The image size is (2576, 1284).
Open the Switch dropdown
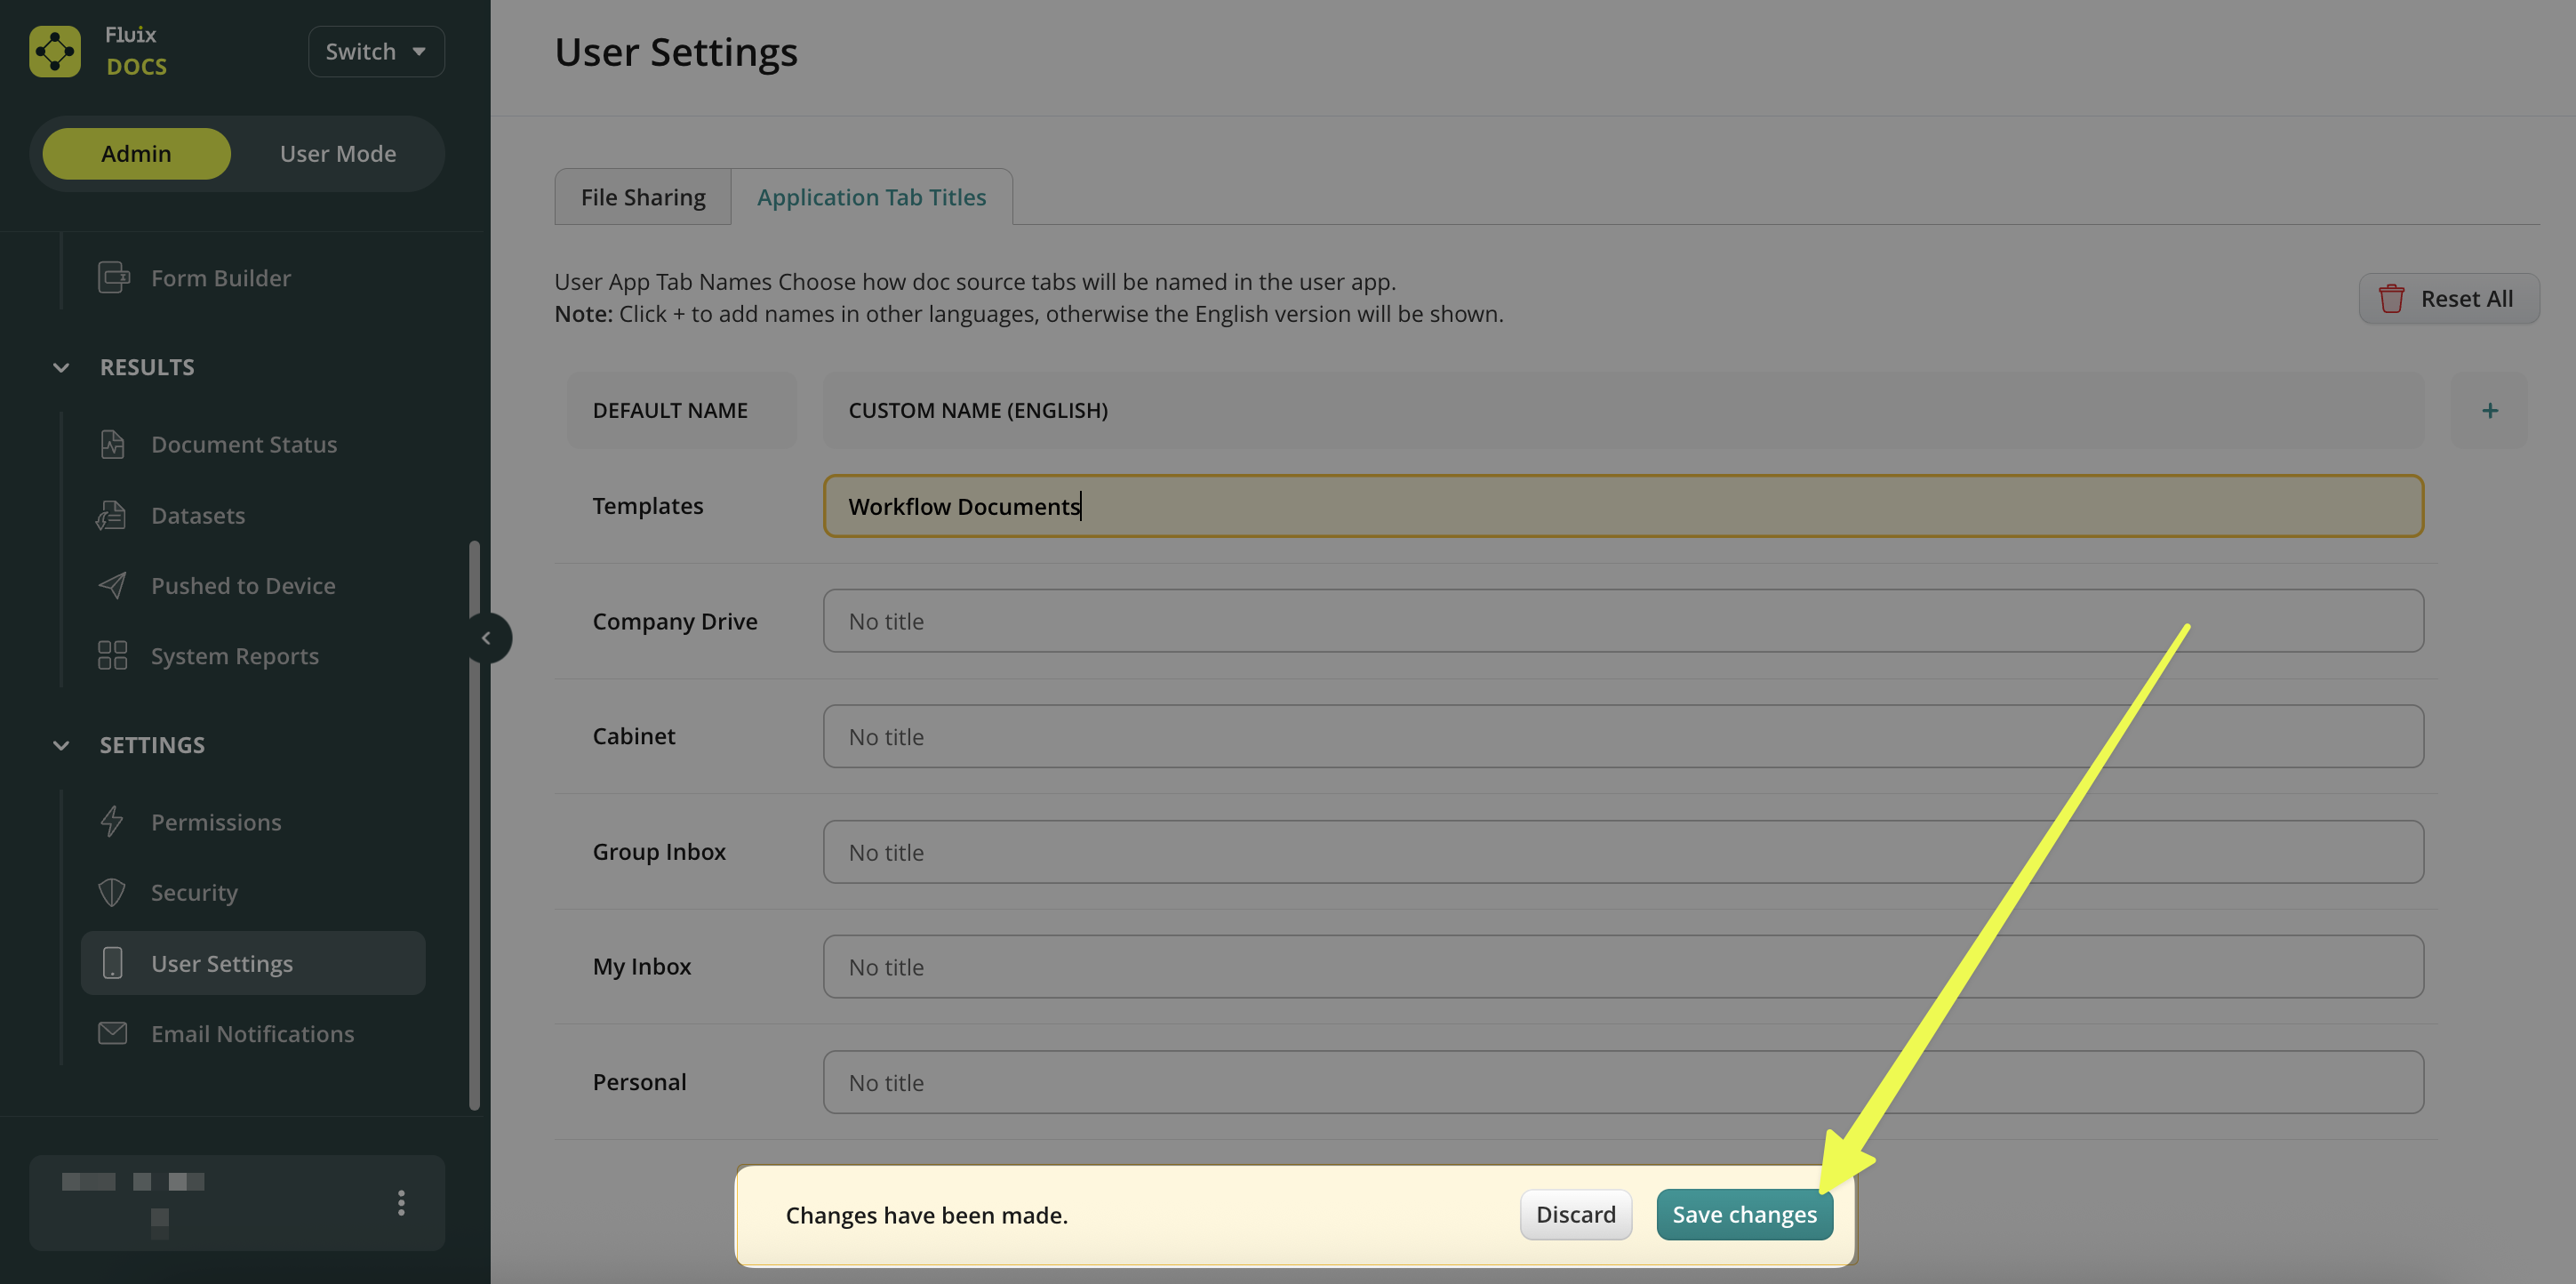pyautogui.click(x=375, y=51)
